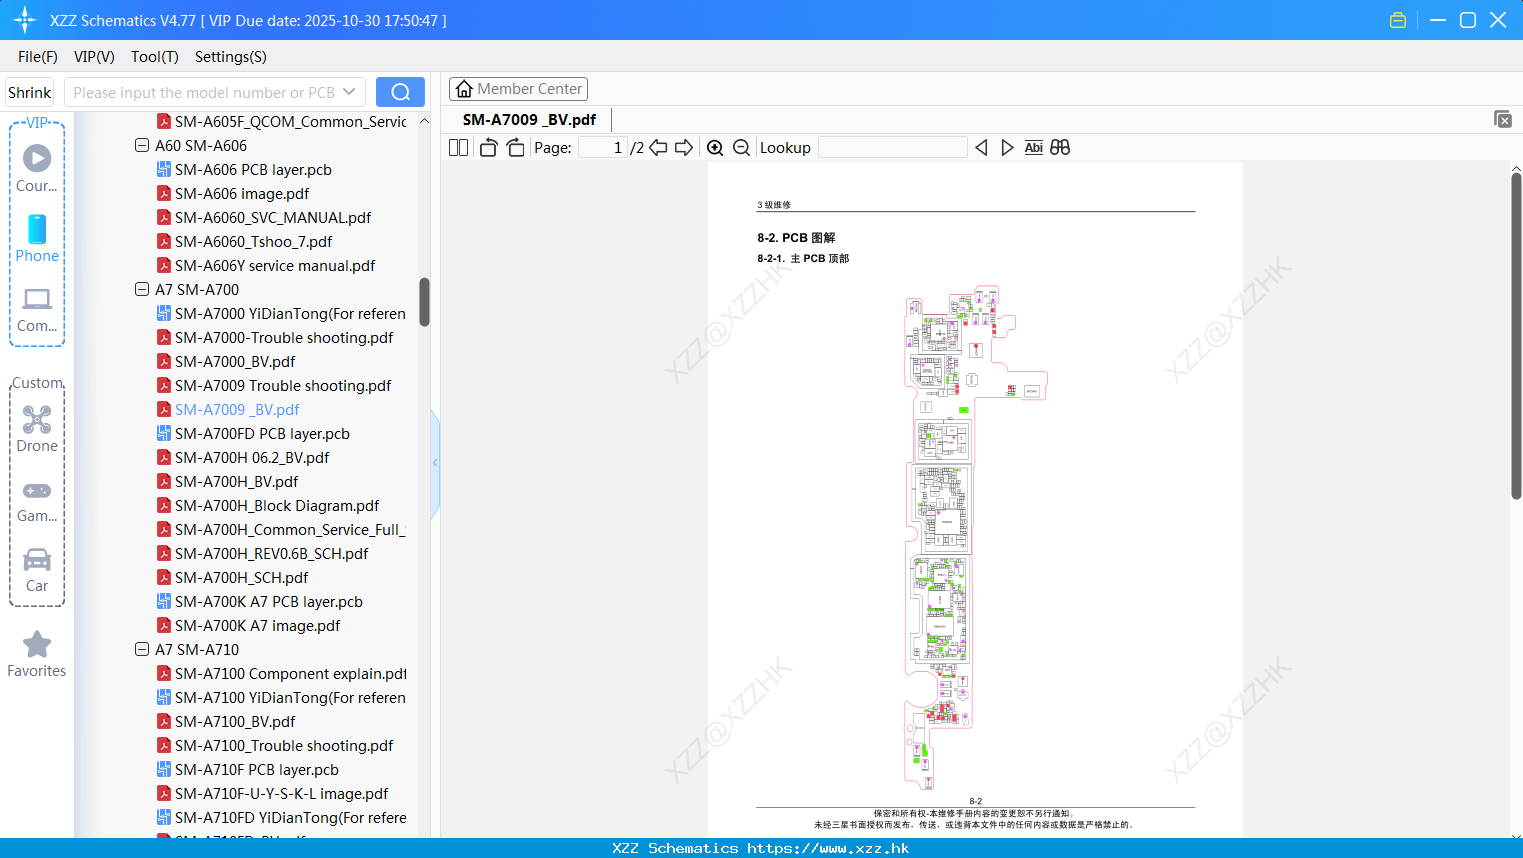
Task: Rotate page clockwise icon
Action: [515, 147]
